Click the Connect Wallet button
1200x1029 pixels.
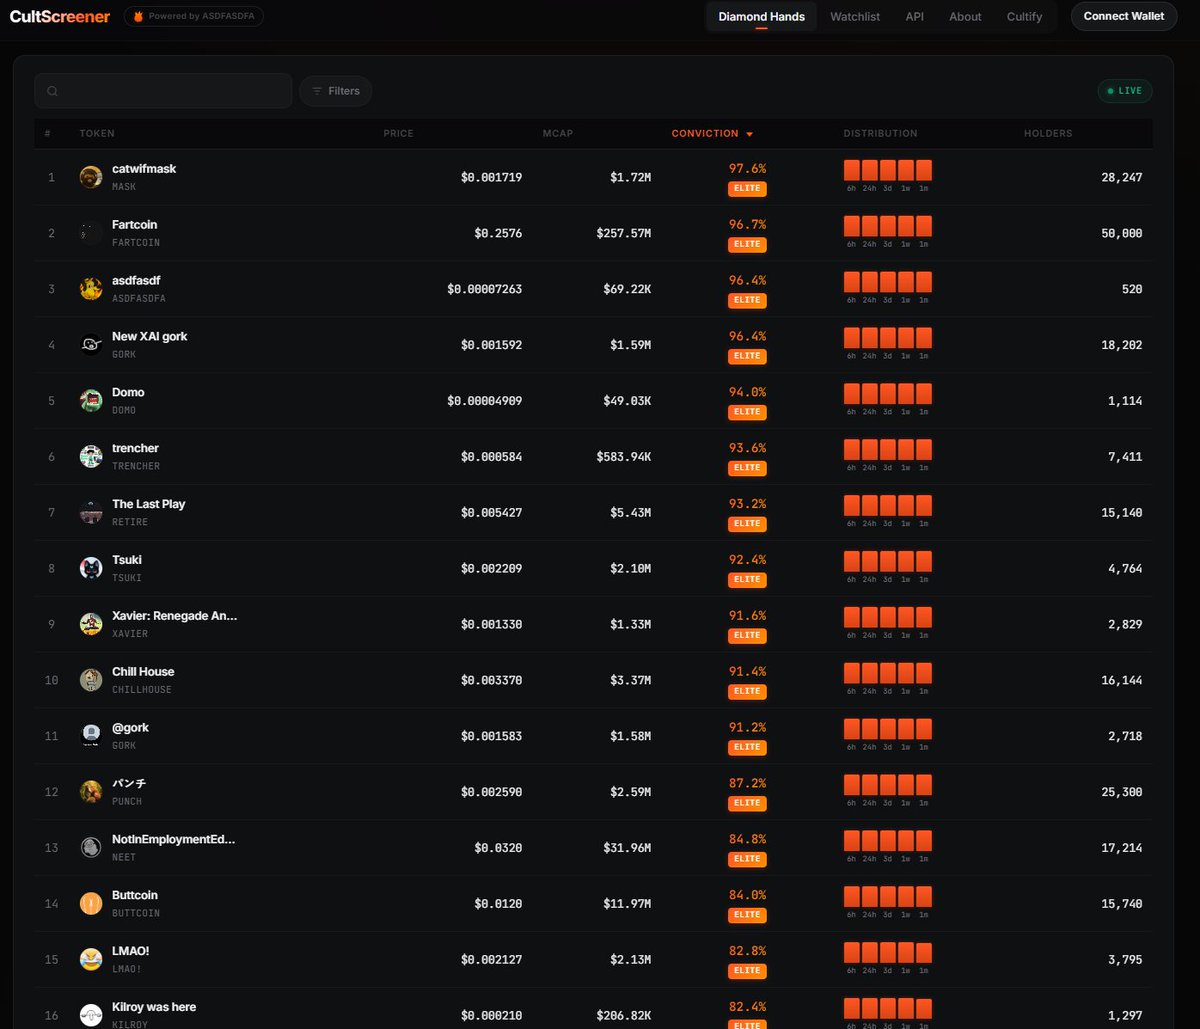[1124, 16]
